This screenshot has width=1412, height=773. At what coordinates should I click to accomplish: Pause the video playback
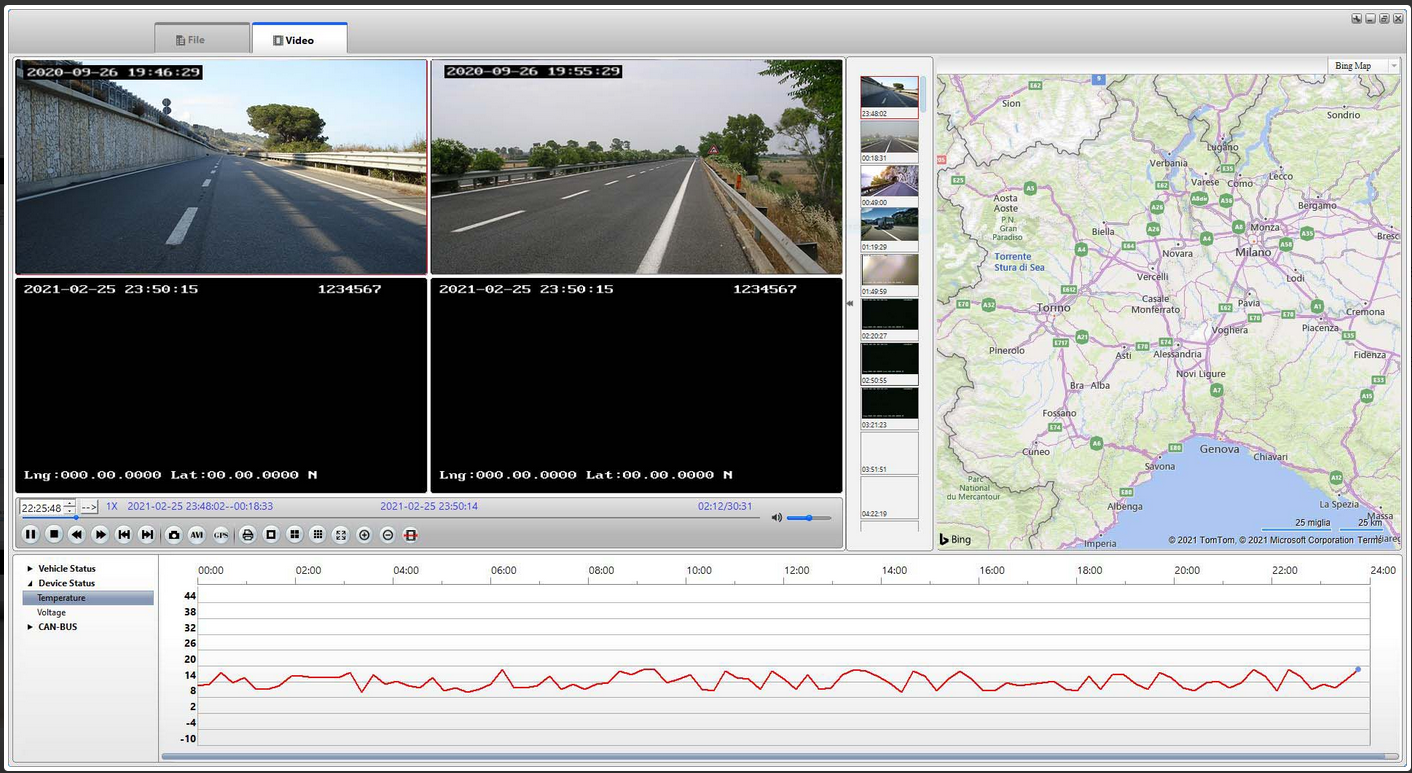pyautogui.click(x=31, y=535)
